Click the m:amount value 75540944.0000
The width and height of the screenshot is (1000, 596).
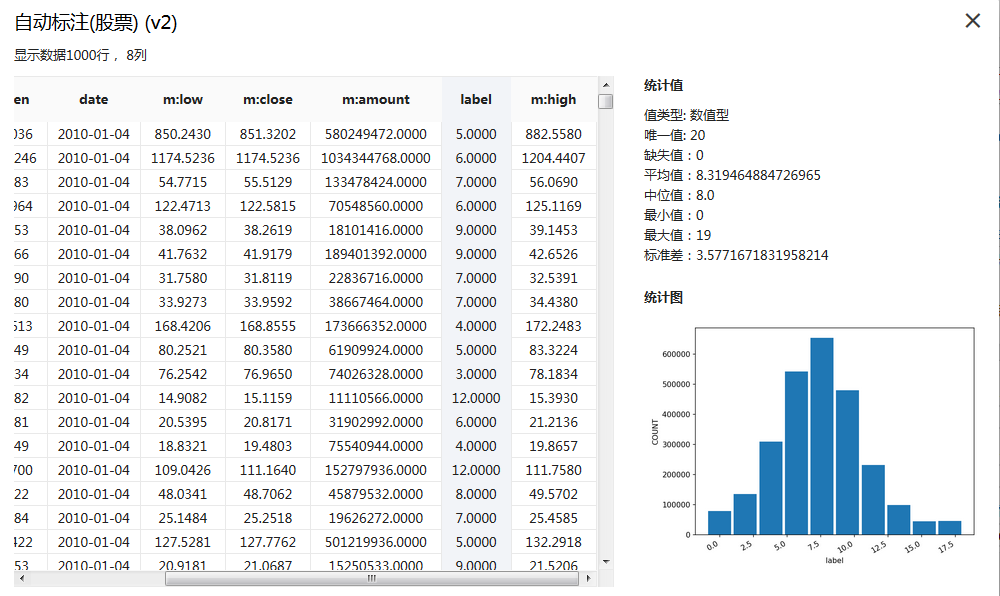[376, 446]
